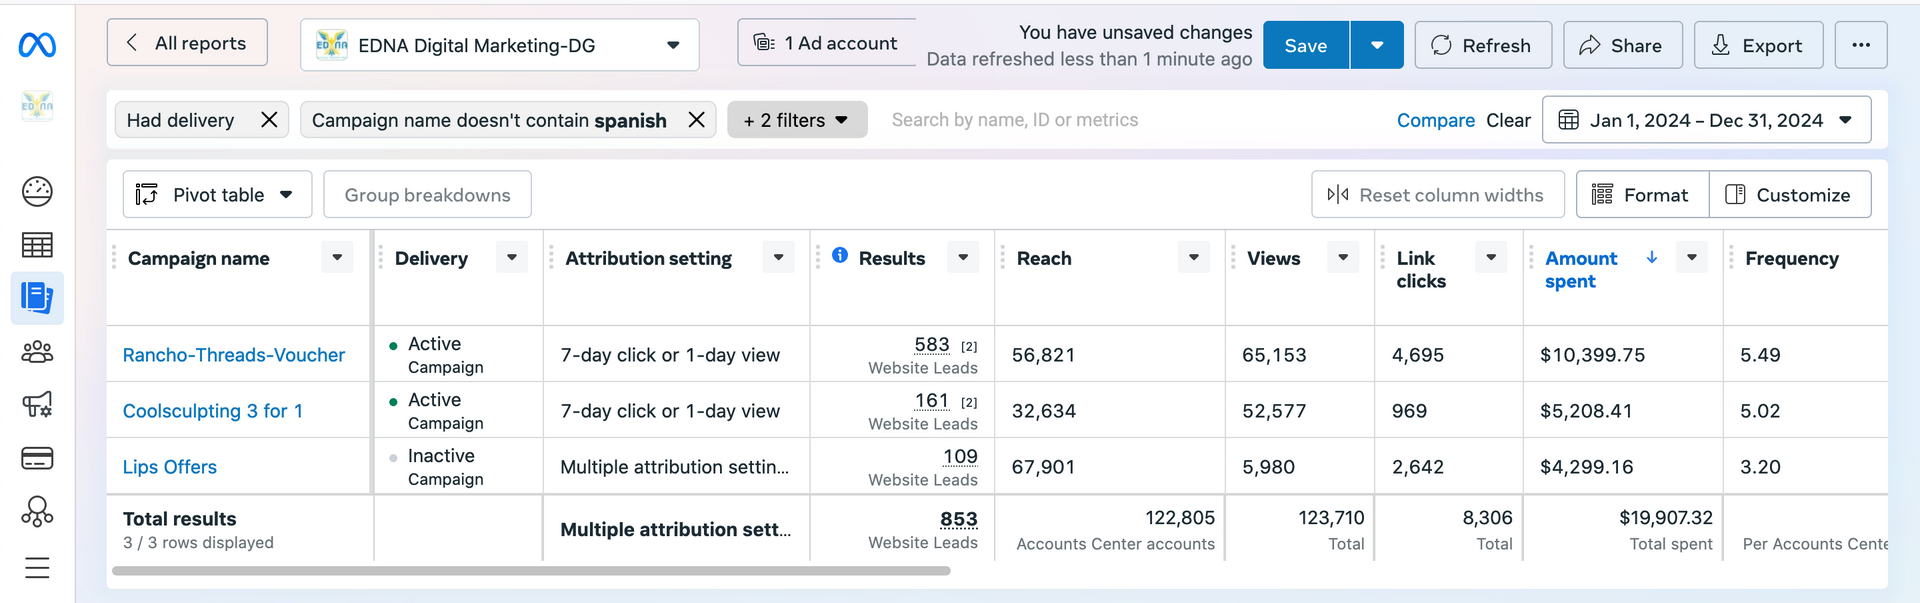This screenshot has width=1920, height=603.
Task: Share this report
Action: pyautogui.click(x=1622, y=45)
